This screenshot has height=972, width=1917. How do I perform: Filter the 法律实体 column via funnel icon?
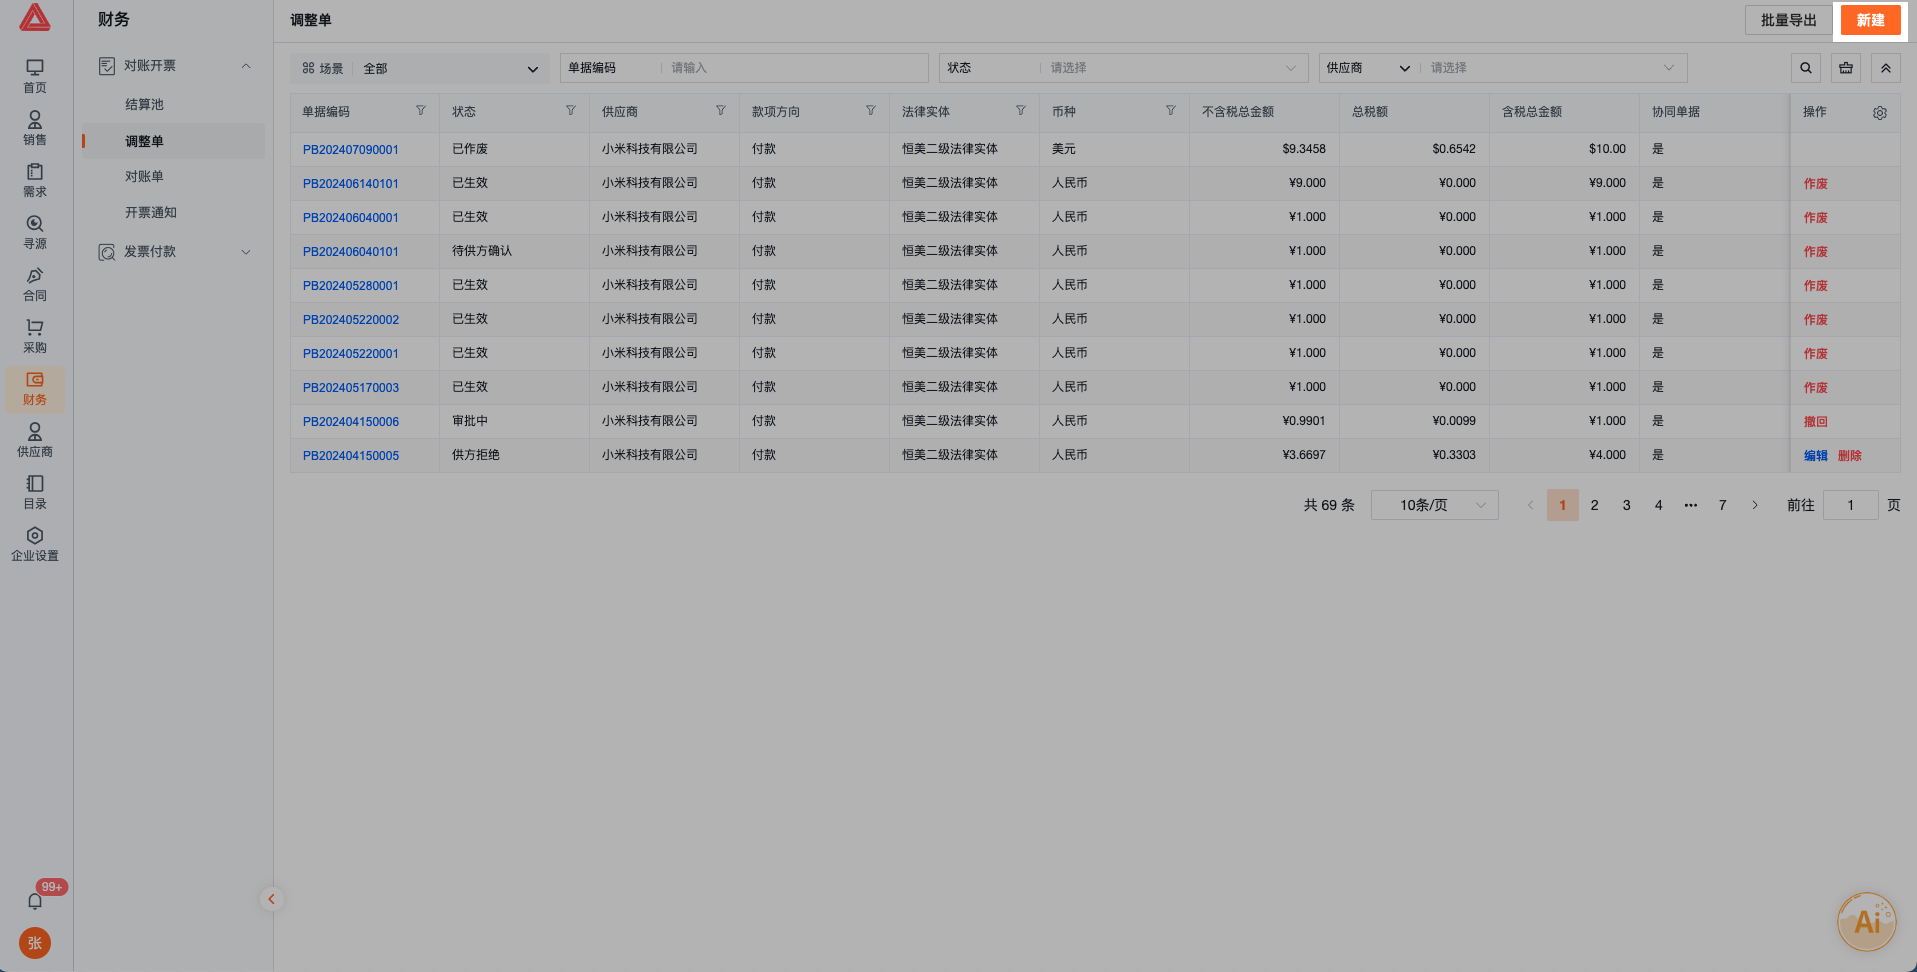(1021, 111)
